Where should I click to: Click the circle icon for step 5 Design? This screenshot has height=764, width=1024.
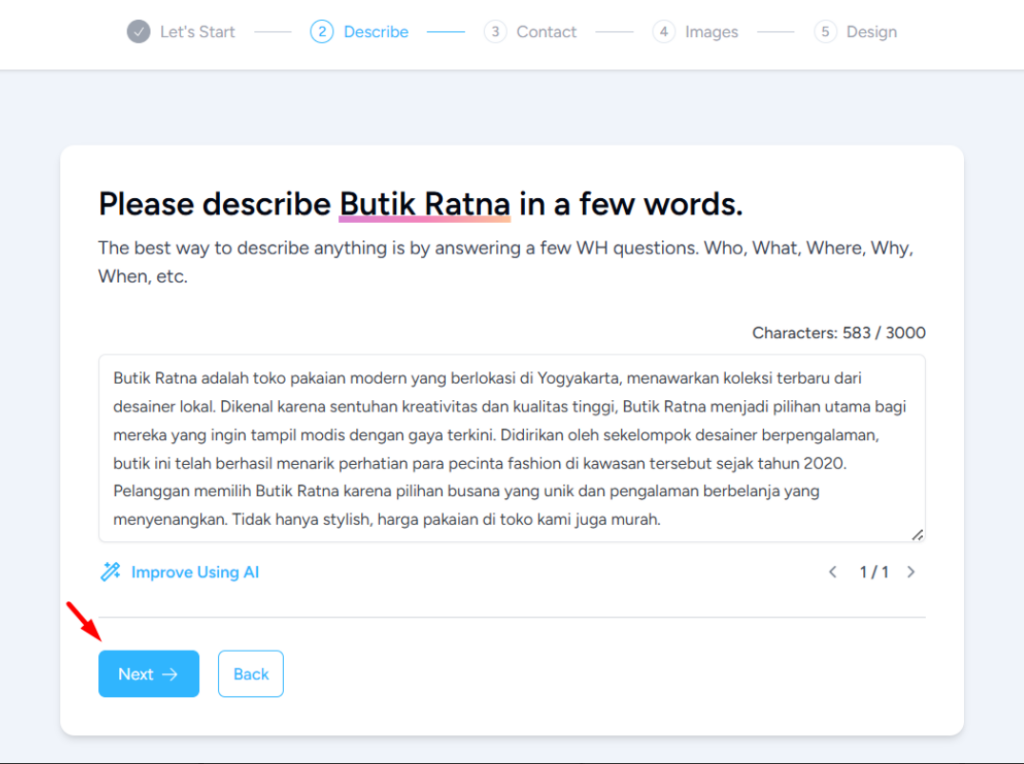click(x=825, y=31)
